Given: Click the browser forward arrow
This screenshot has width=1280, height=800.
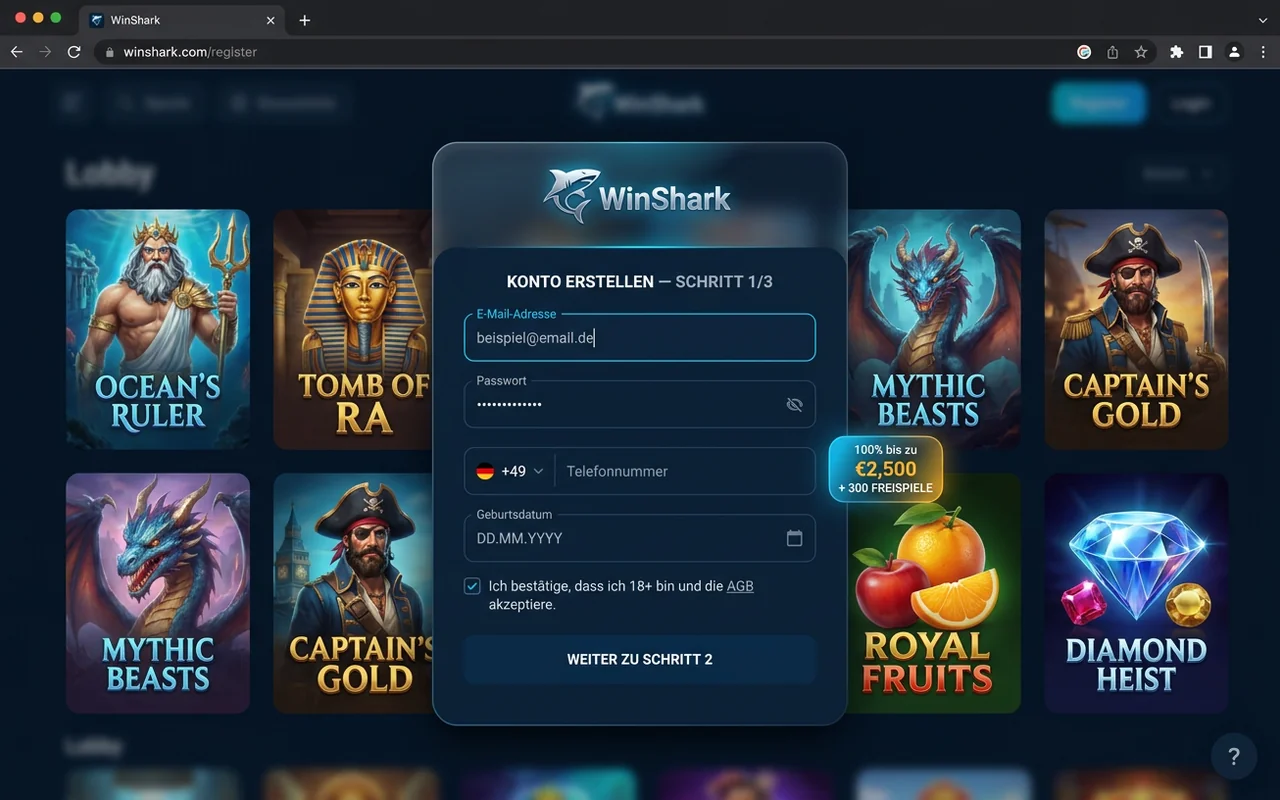Looking at the screenshot, I should (45, 52).
